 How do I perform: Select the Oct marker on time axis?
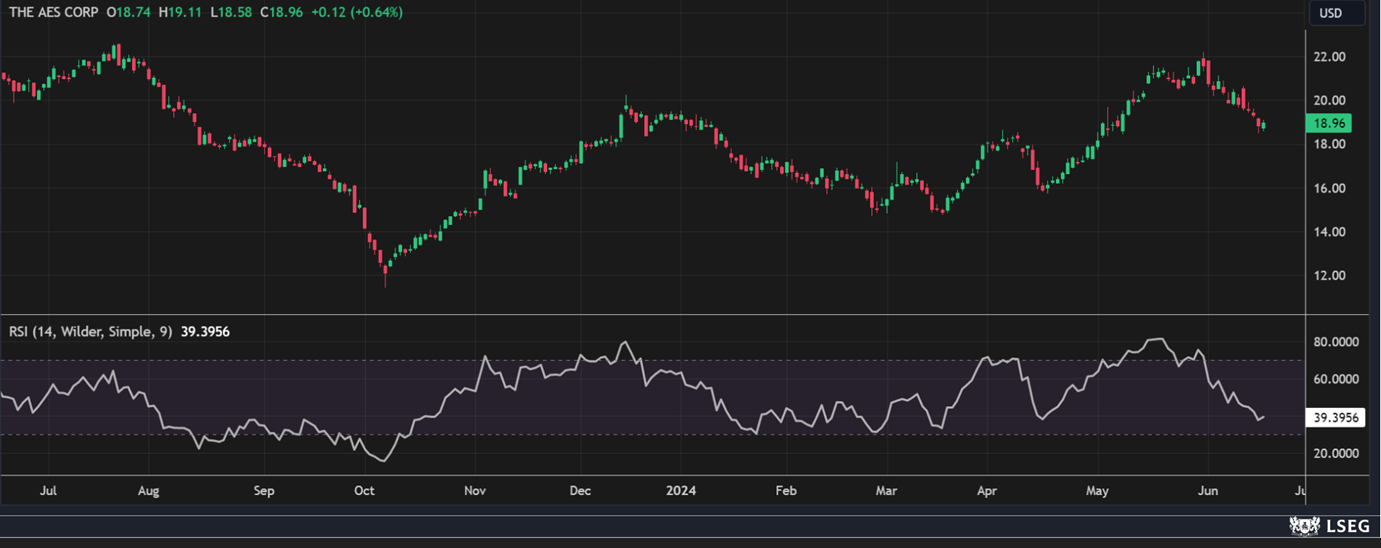(x=364, y=491)
